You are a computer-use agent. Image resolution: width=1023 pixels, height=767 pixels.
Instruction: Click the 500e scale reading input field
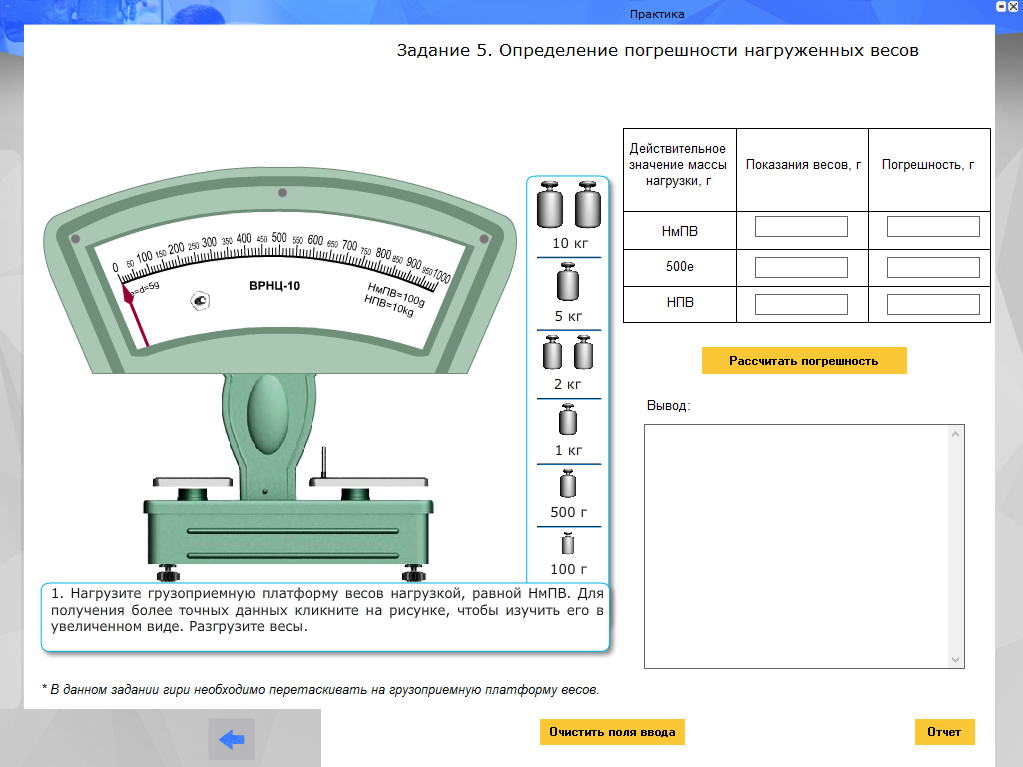801,268
